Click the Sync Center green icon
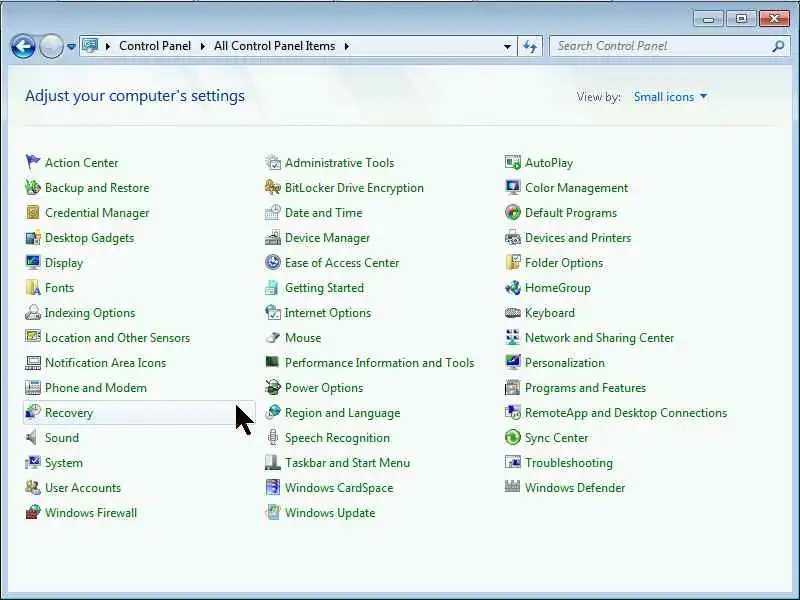The height and width of the screenshot is (600, 800). [x=513, y=437]
